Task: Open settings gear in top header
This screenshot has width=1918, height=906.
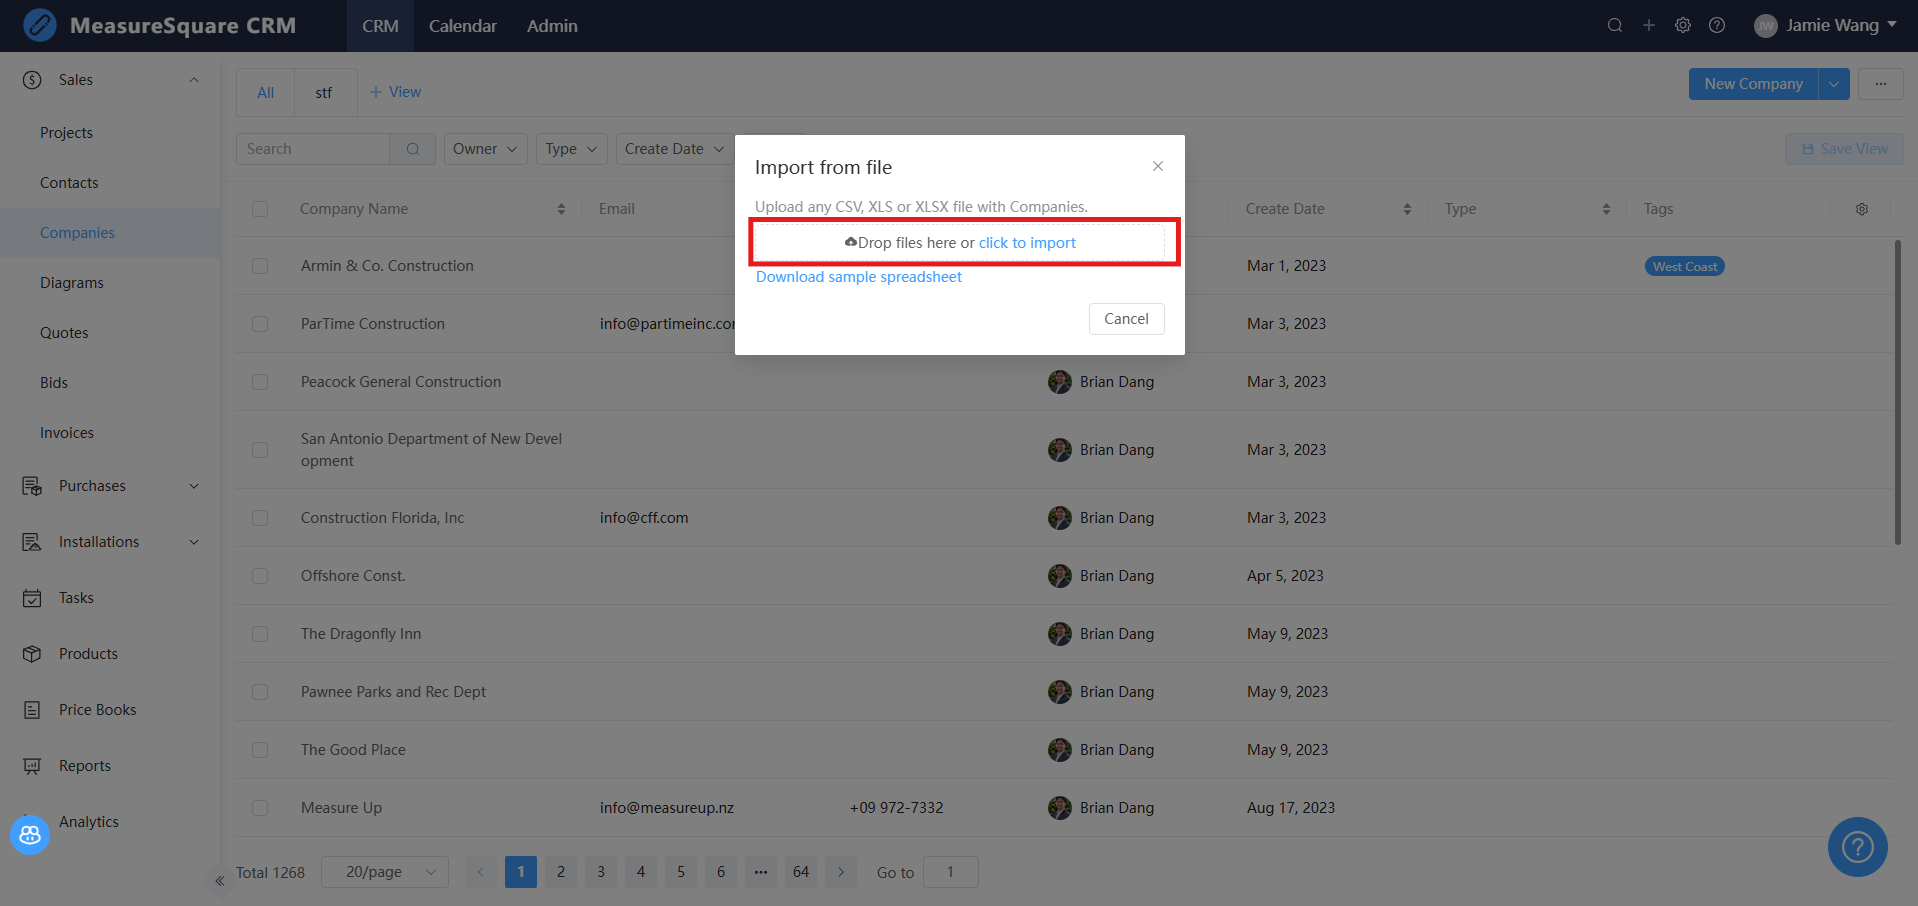Action: pos(1683,25)
